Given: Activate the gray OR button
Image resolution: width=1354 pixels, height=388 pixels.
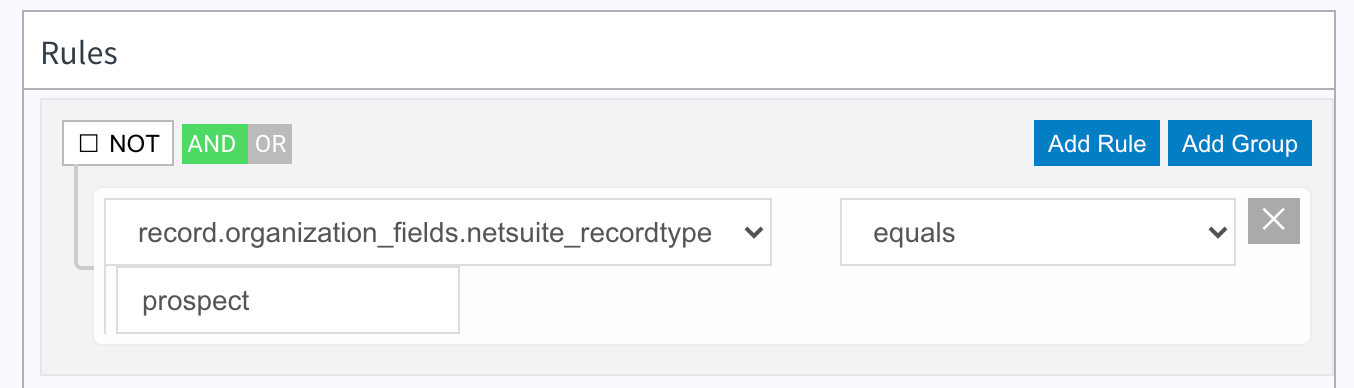Looking at the screenshot, I should click(270, 143).
